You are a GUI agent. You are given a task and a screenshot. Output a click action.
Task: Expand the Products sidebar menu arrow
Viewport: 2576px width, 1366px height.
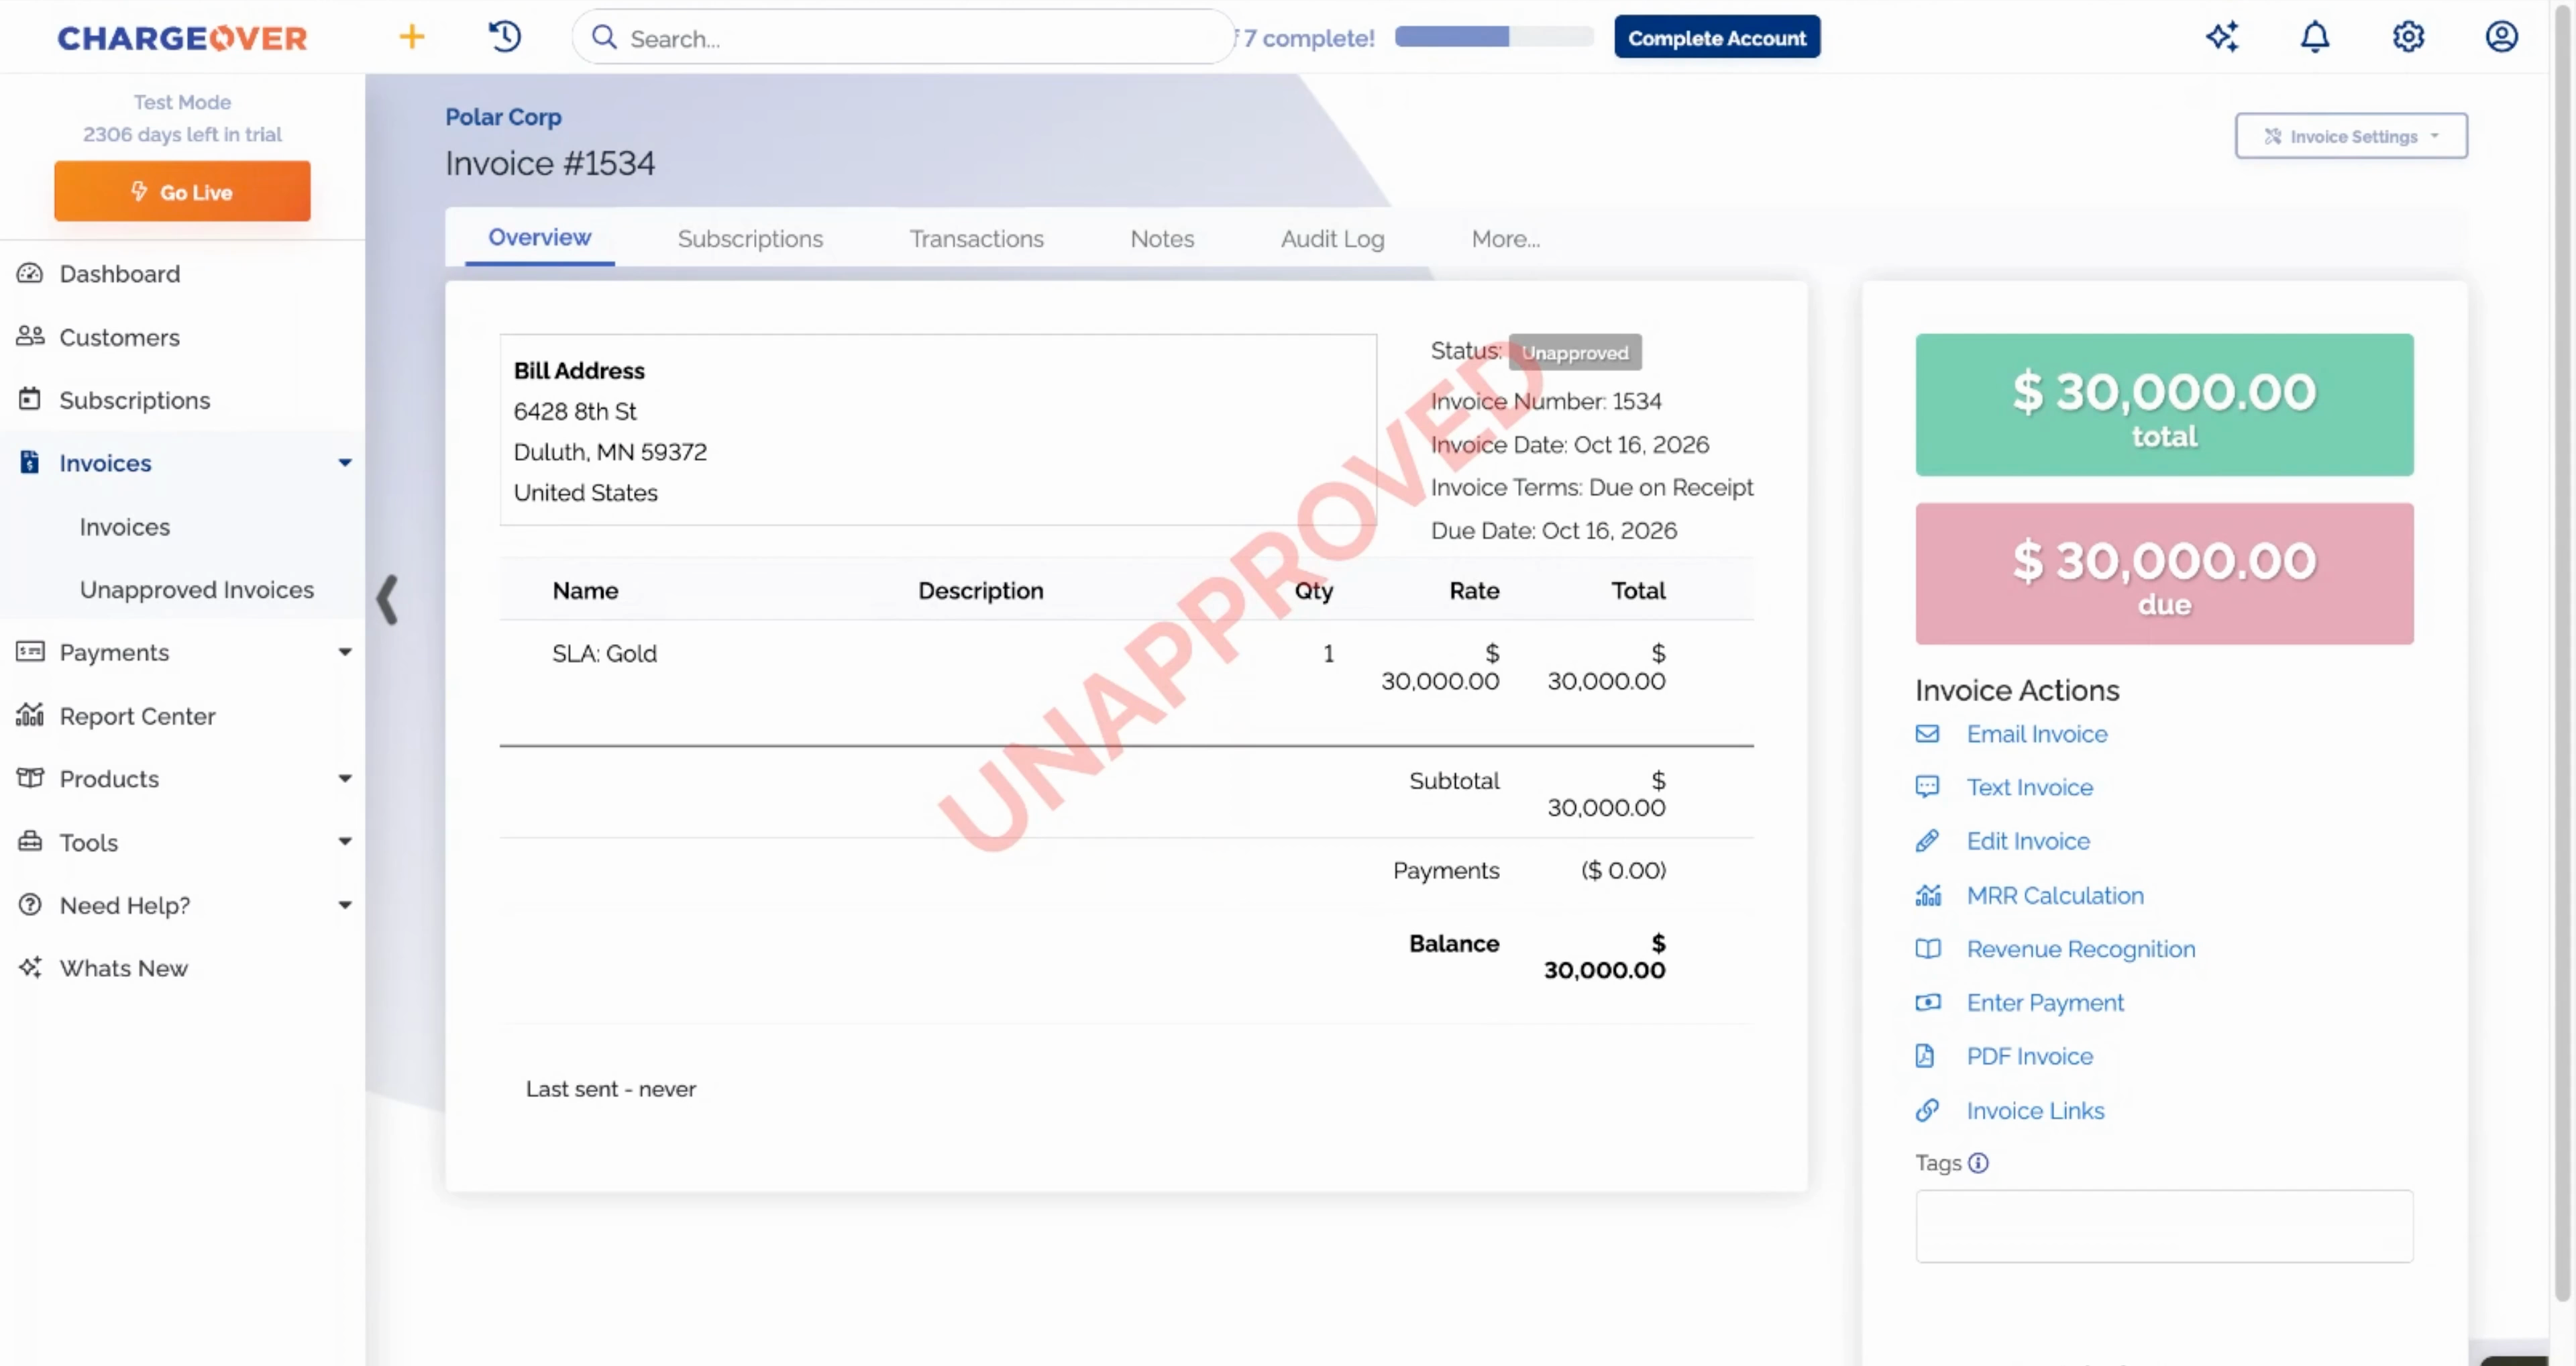[345, 778]
